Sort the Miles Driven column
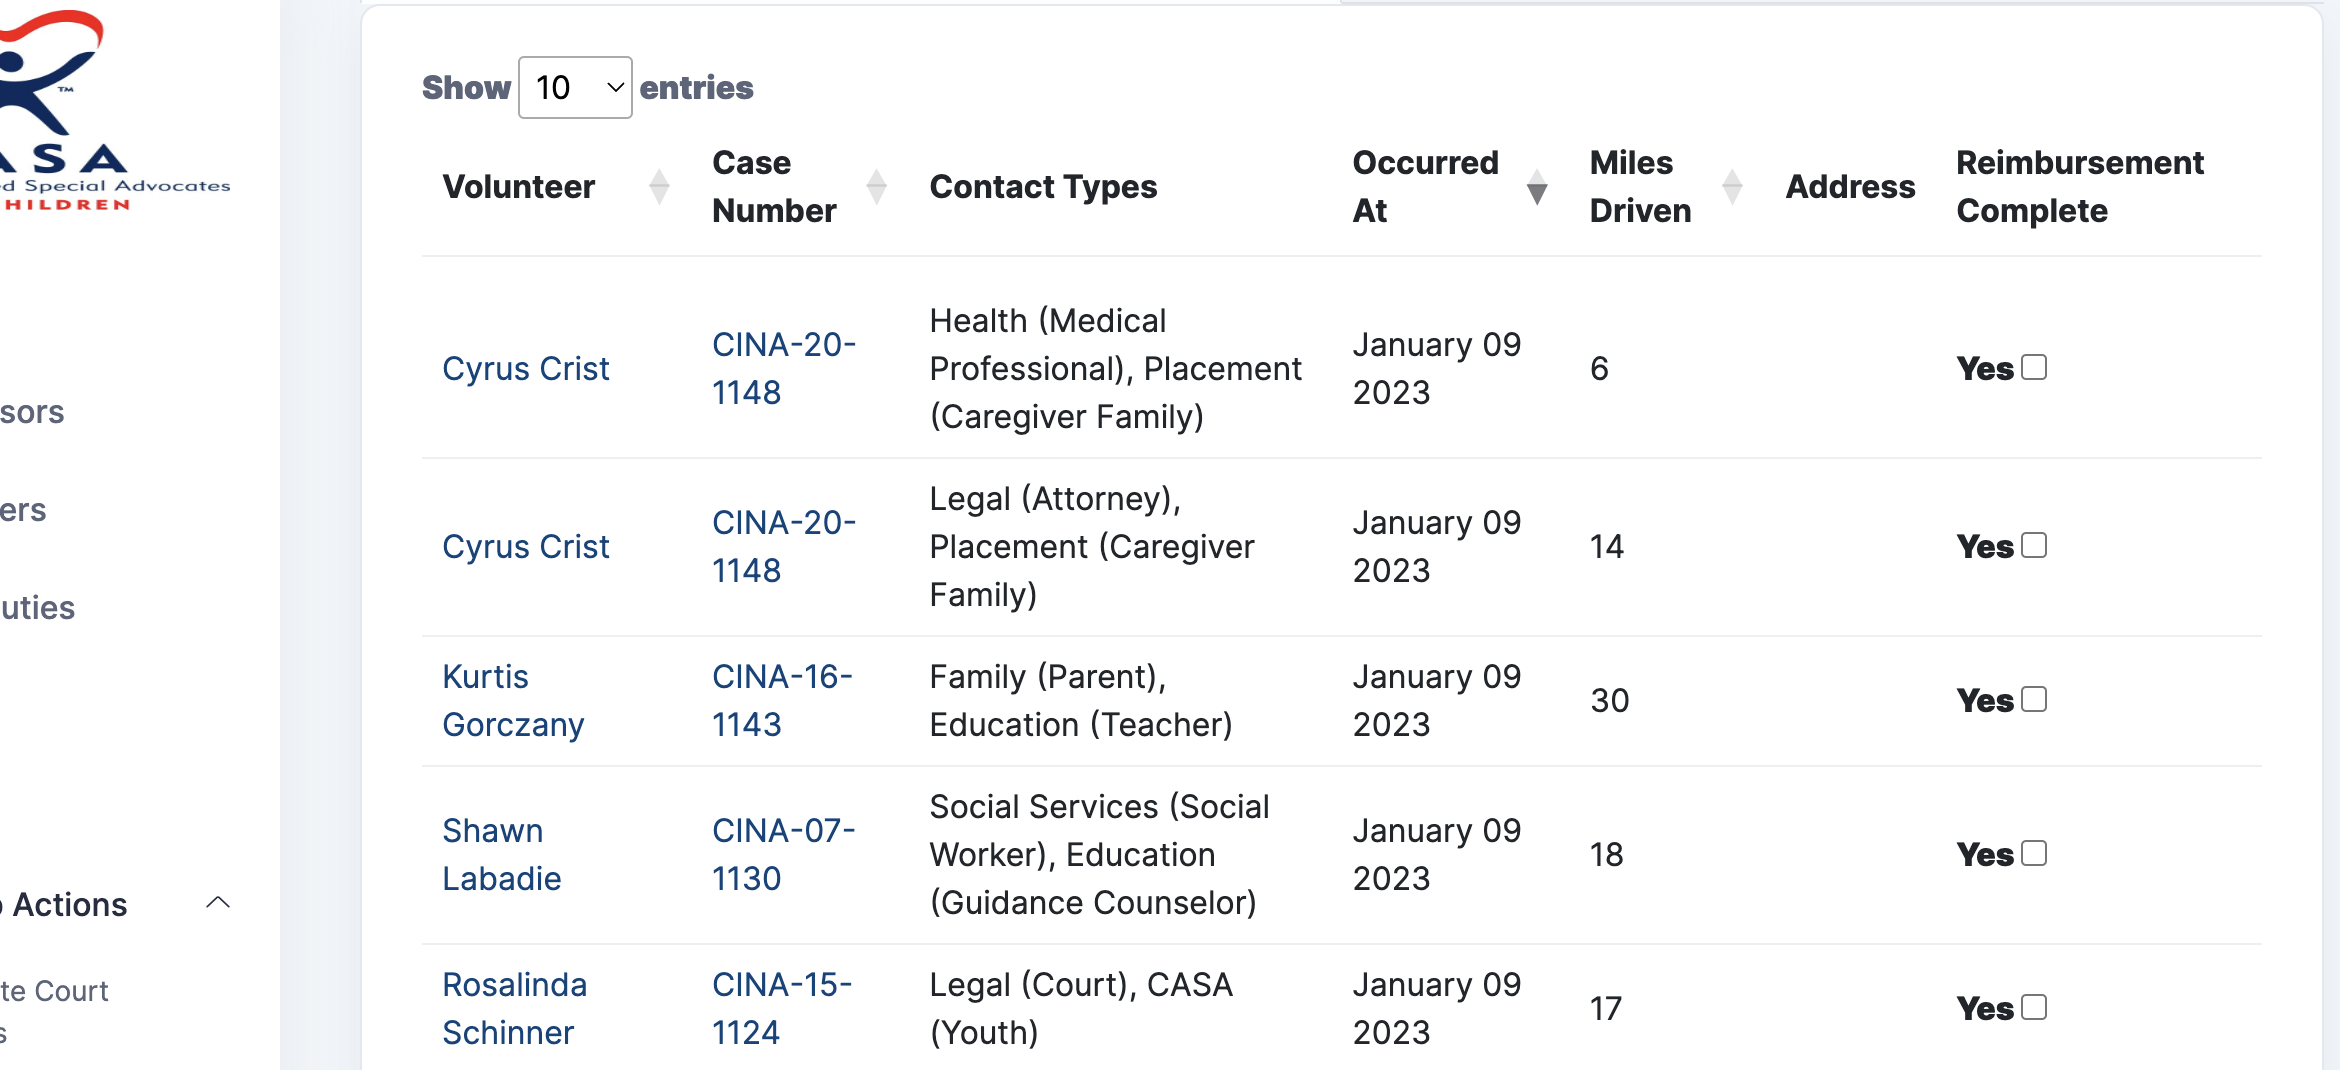Screen dimensions: 2340x1070 coord(1733,185)
